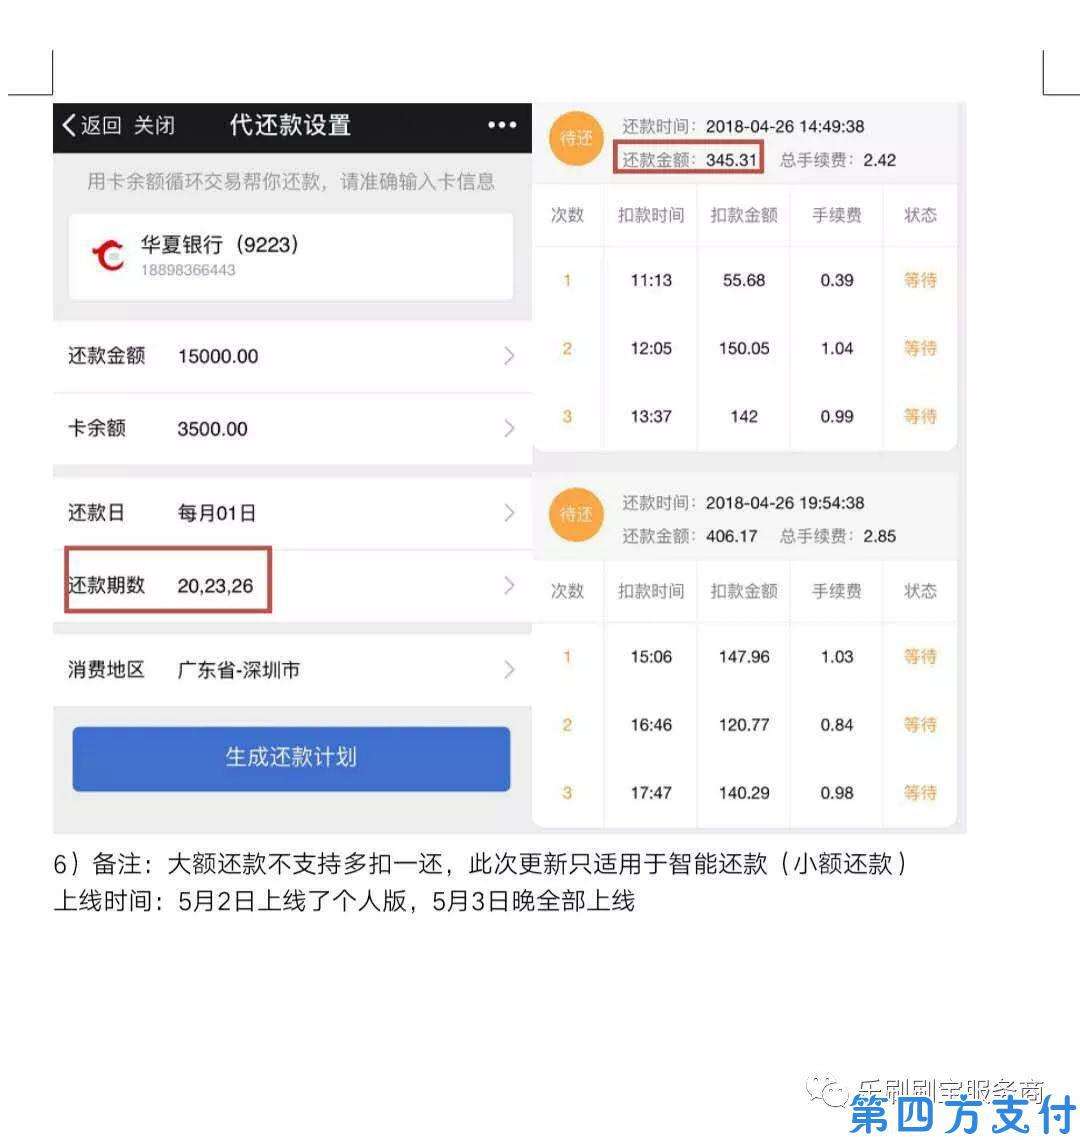
Task: Expand the 还款日 每月01日 selector
Action: pos(290,513)
